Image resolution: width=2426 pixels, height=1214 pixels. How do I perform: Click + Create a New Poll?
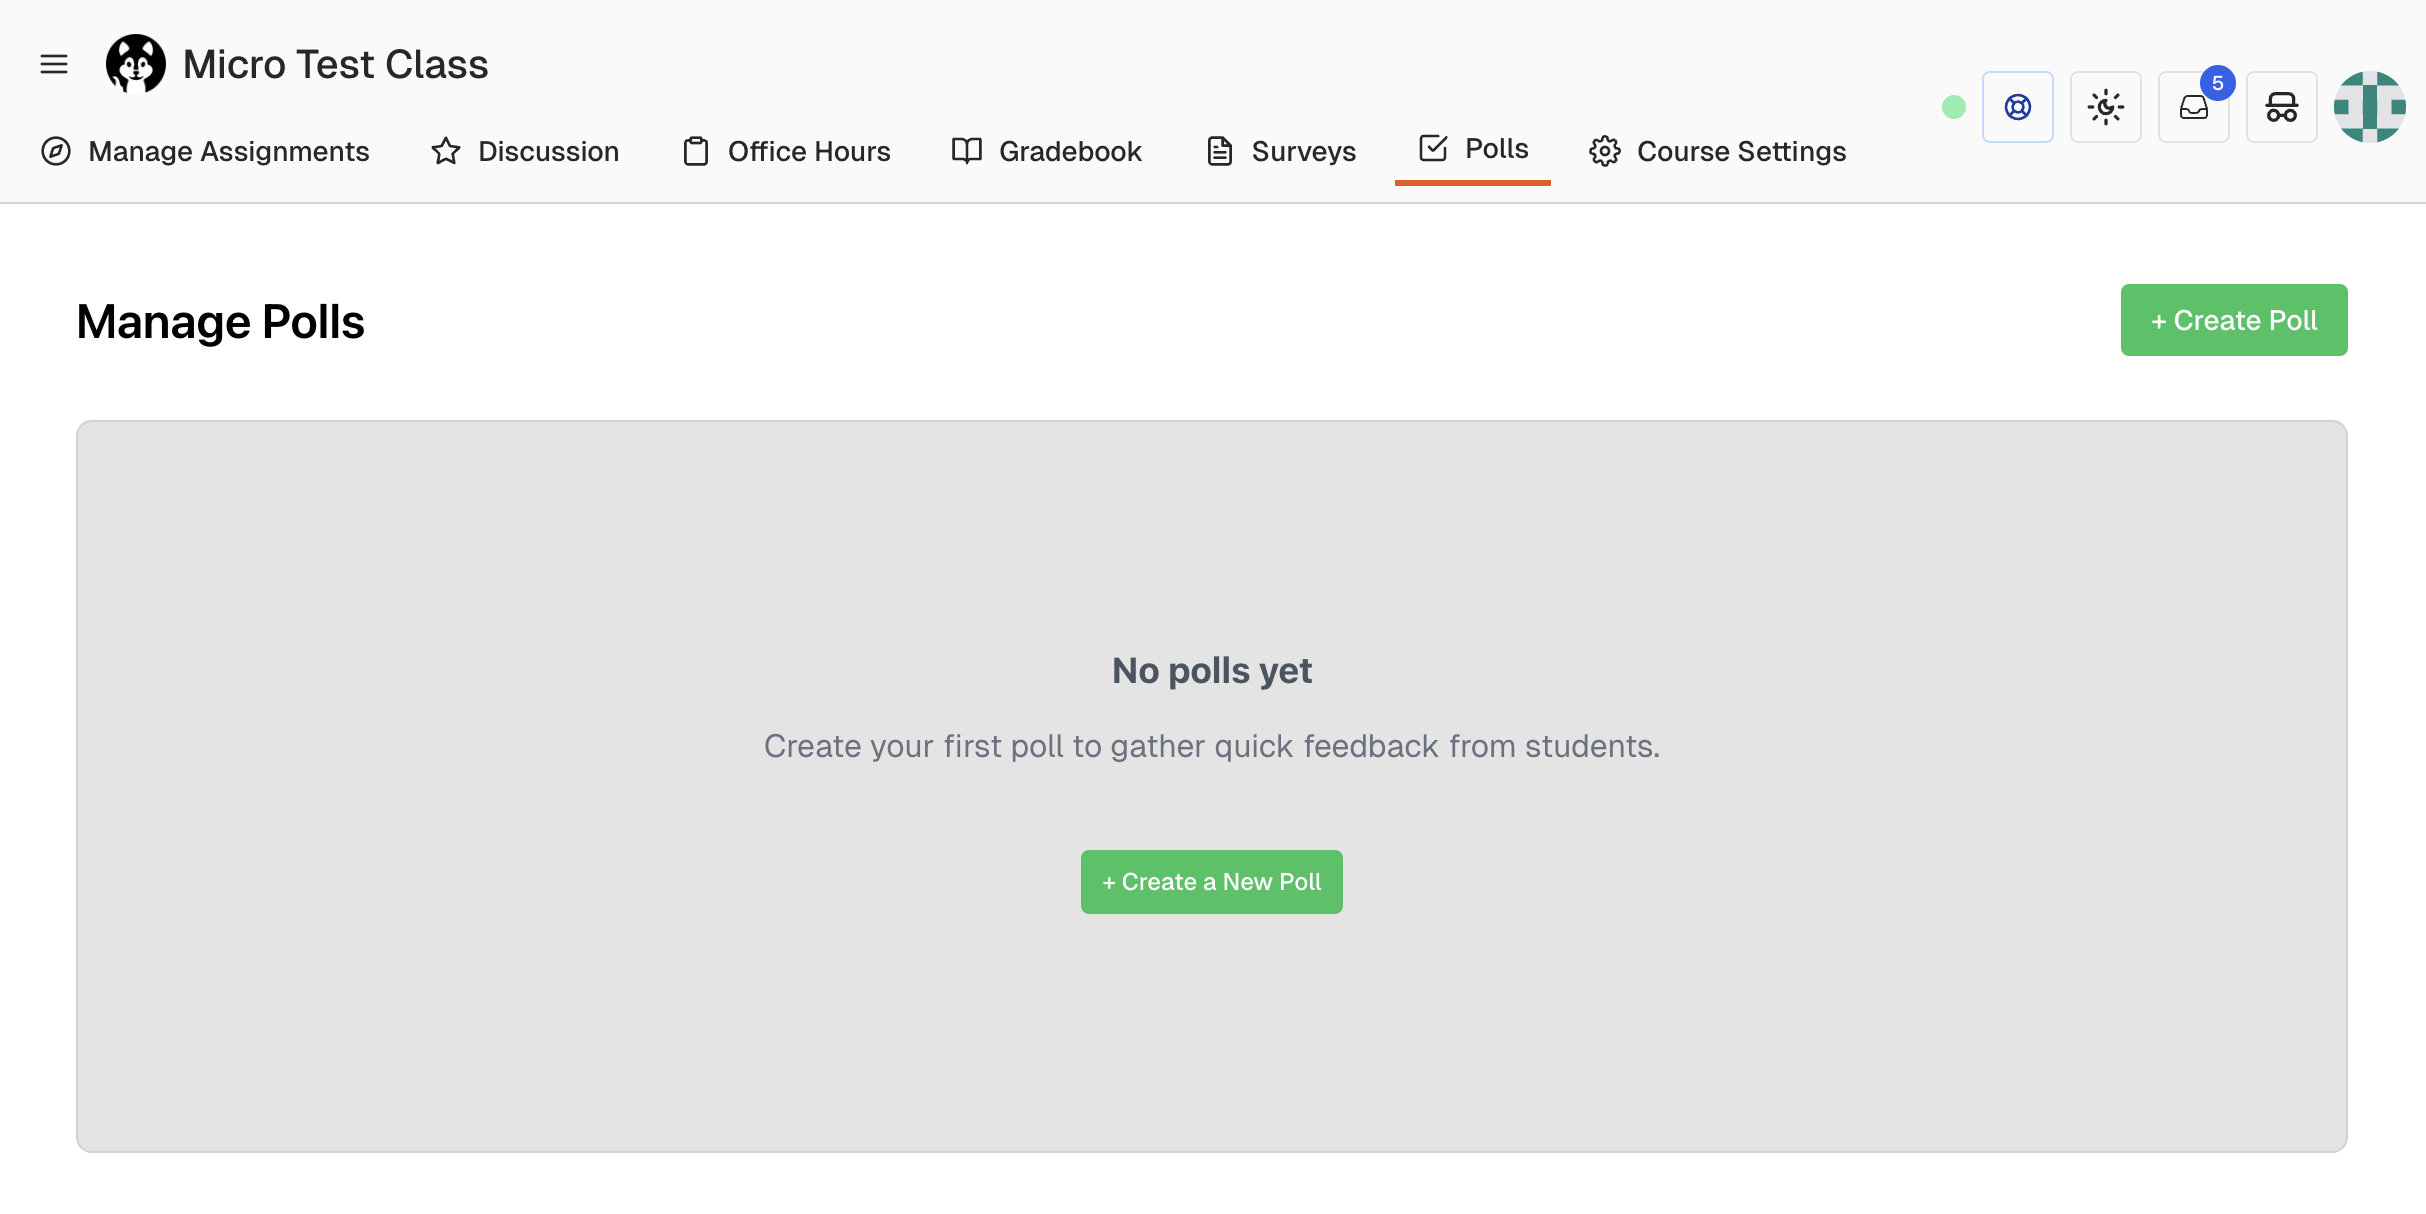(1211, 881)
